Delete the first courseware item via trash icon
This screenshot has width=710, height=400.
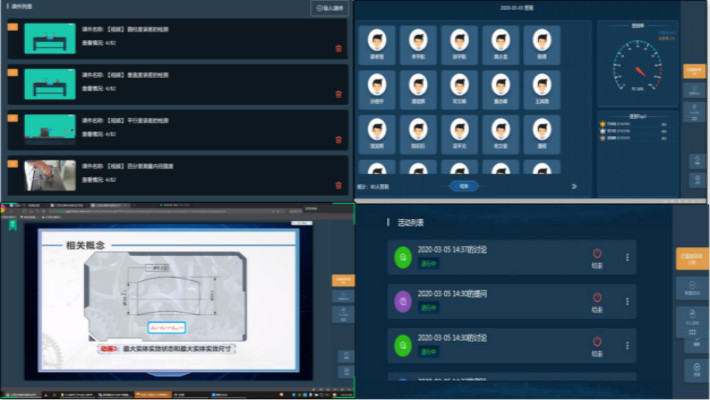coord(338,49)
